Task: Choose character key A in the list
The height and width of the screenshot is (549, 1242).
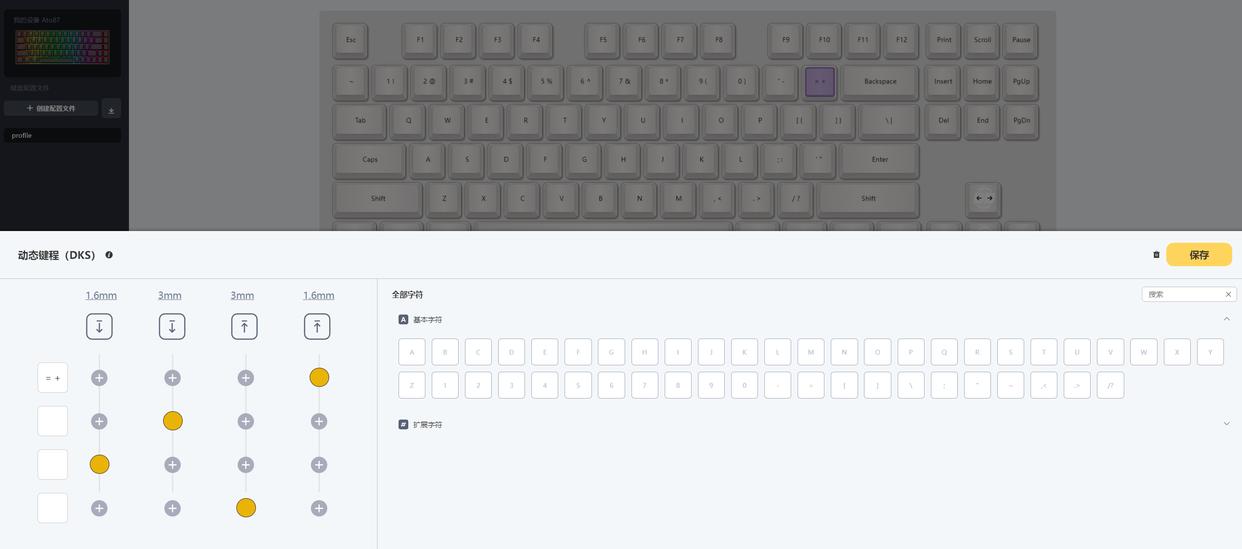Action: tap(412, 352)
